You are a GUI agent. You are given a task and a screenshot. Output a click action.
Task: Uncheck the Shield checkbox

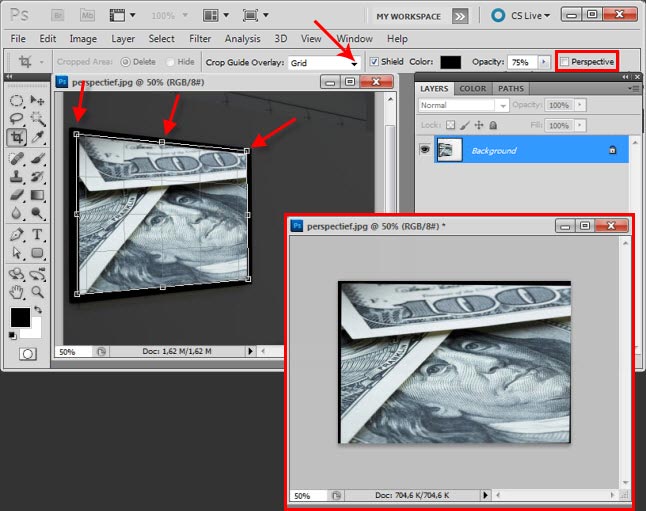point(374,62)
